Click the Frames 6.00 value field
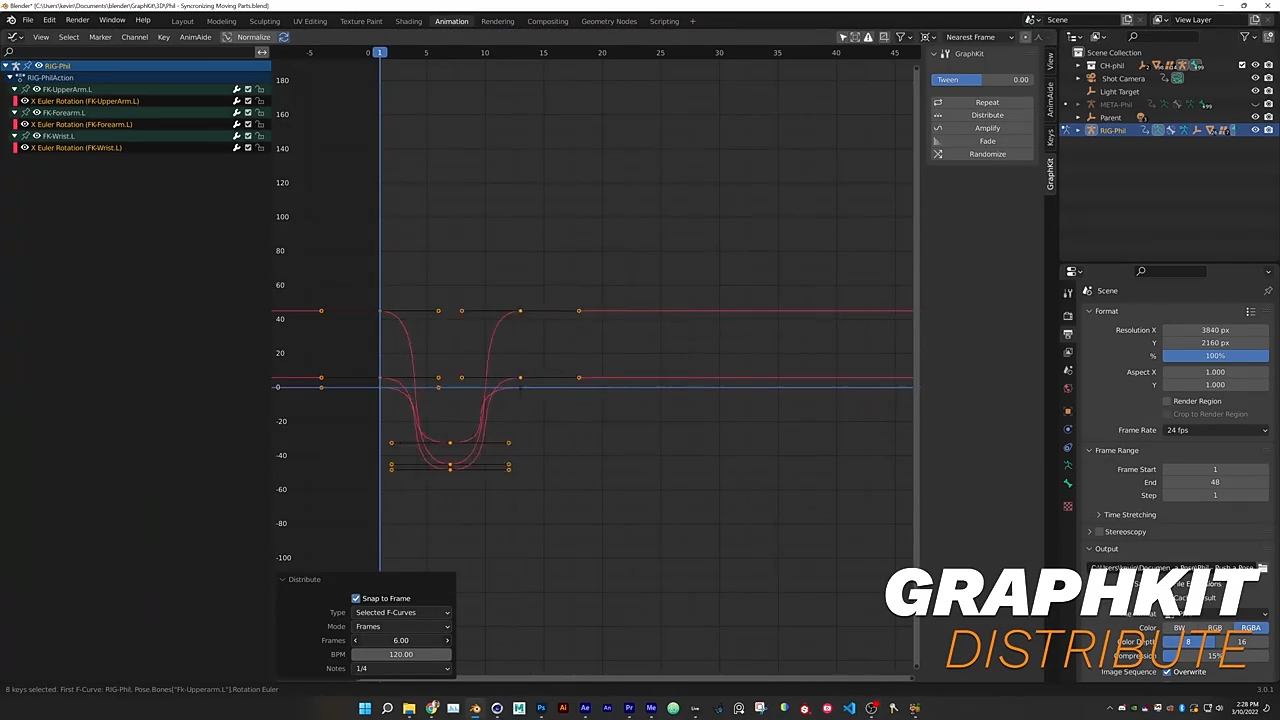This screenshot has height=720, width=1280. point(401,640)
